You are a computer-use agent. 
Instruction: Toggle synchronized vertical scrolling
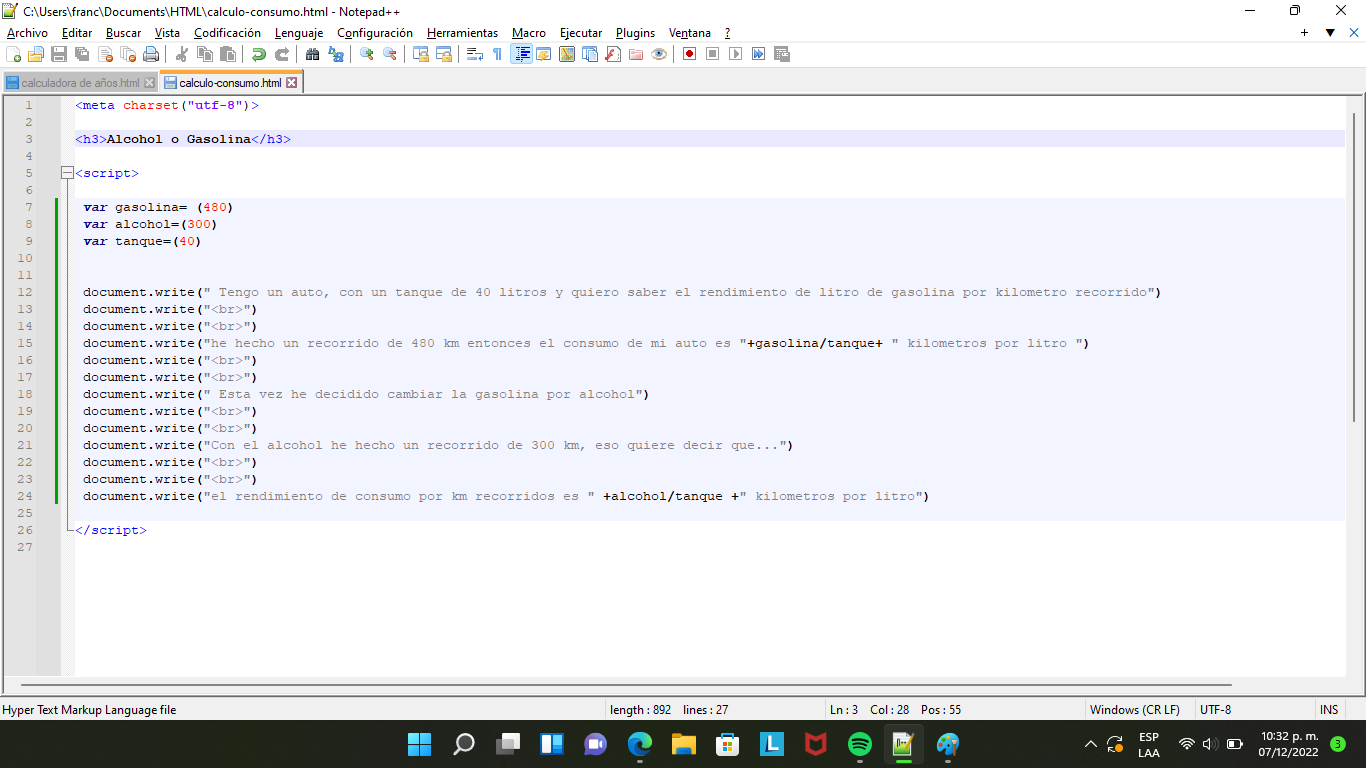tap(421, 54)
